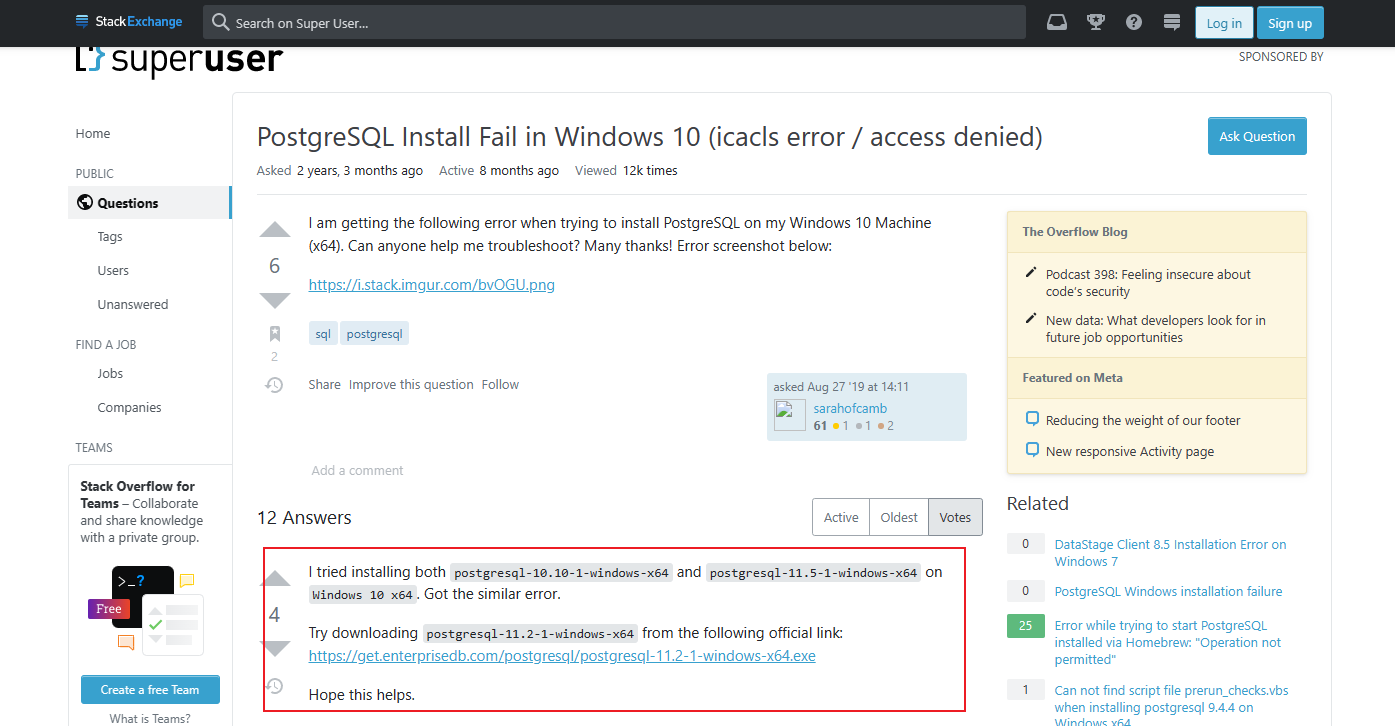Bookmark the question

point(274,335)
